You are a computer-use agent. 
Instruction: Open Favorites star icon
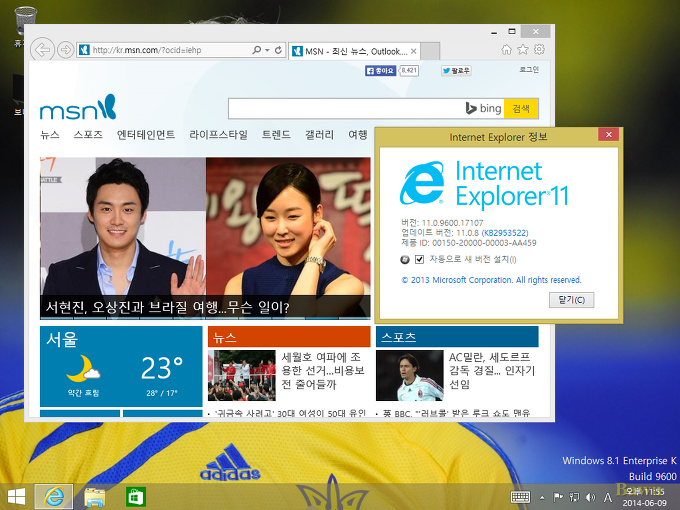coord(523,49)
